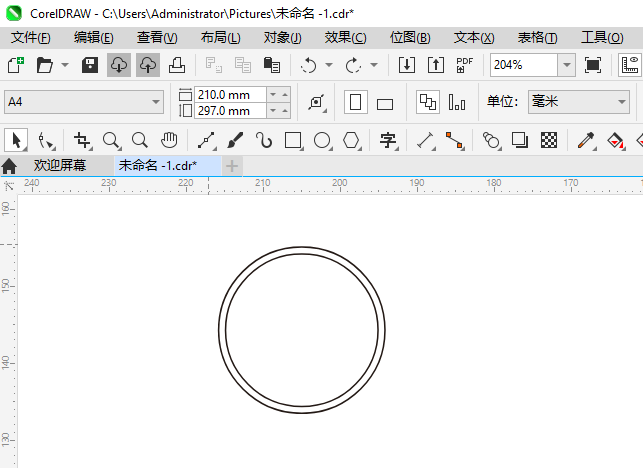Save the document with the floppy disk icon
The width and height of the screenshot is (643, 468).
pos(90,65)
